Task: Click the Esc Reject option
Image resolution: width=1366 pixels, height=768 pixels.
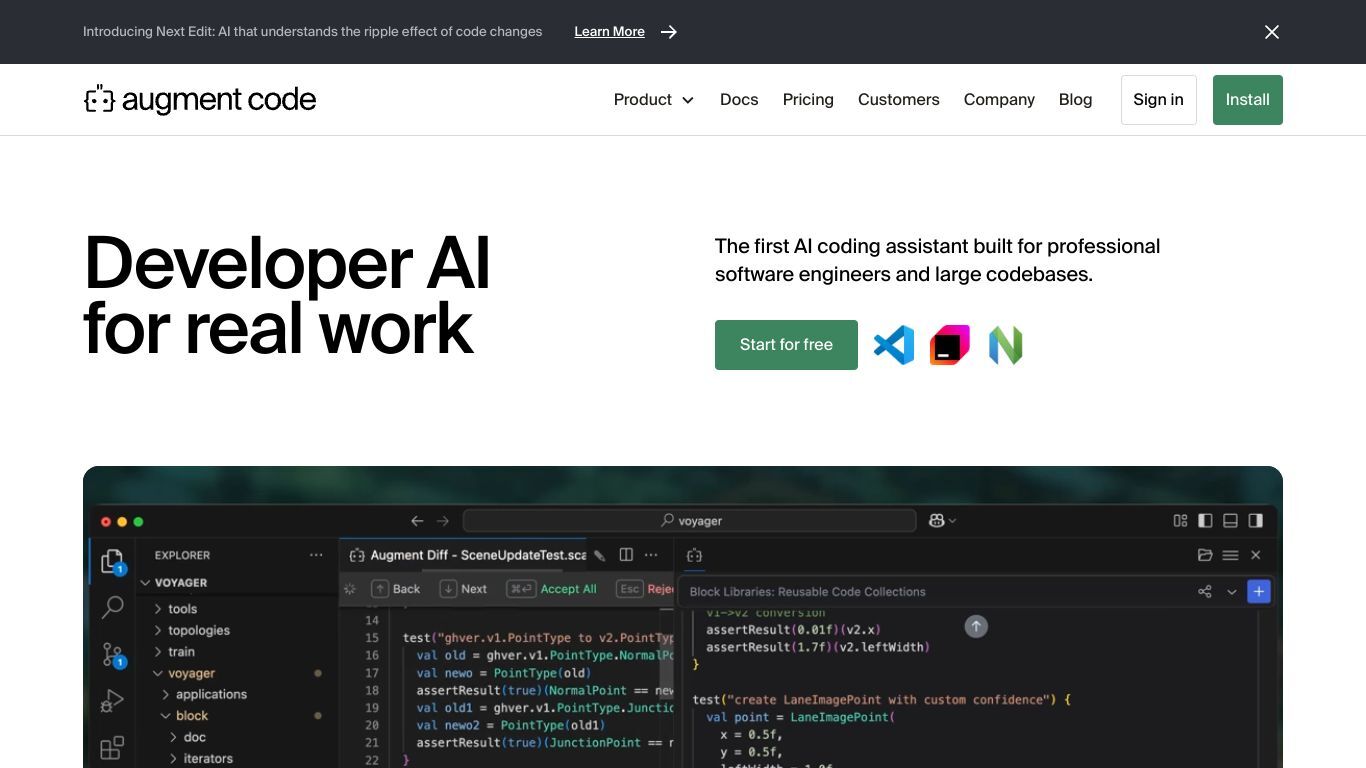Action: [x=645, y=589]
